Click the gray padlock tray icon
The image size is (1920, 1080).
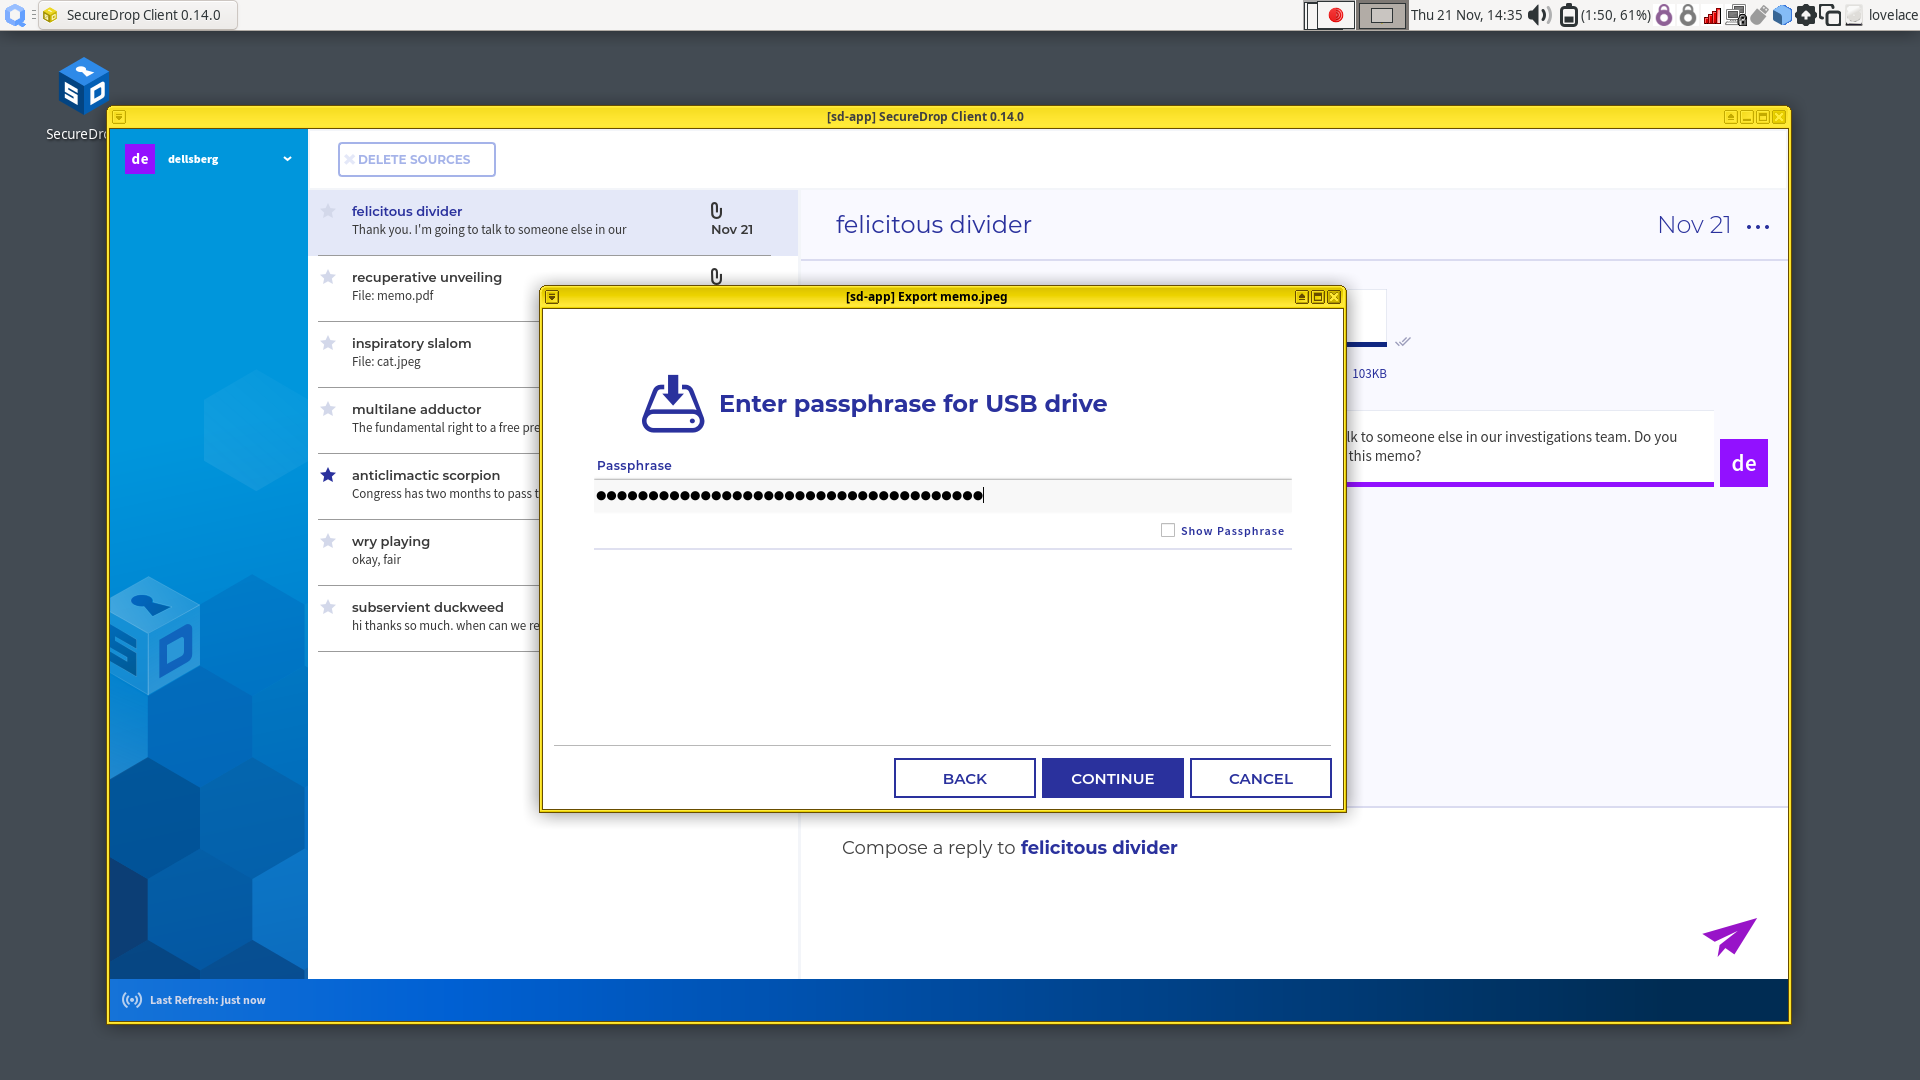coord(1688,15)
